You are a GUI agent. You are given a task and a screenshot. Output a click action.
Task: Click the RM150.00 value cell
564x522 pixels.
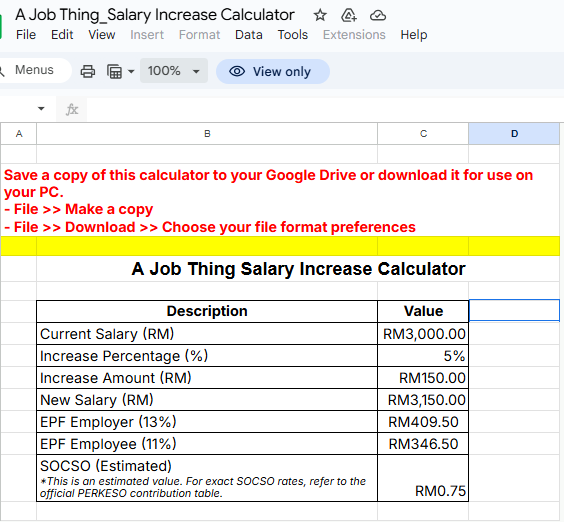tap(423, 378)
